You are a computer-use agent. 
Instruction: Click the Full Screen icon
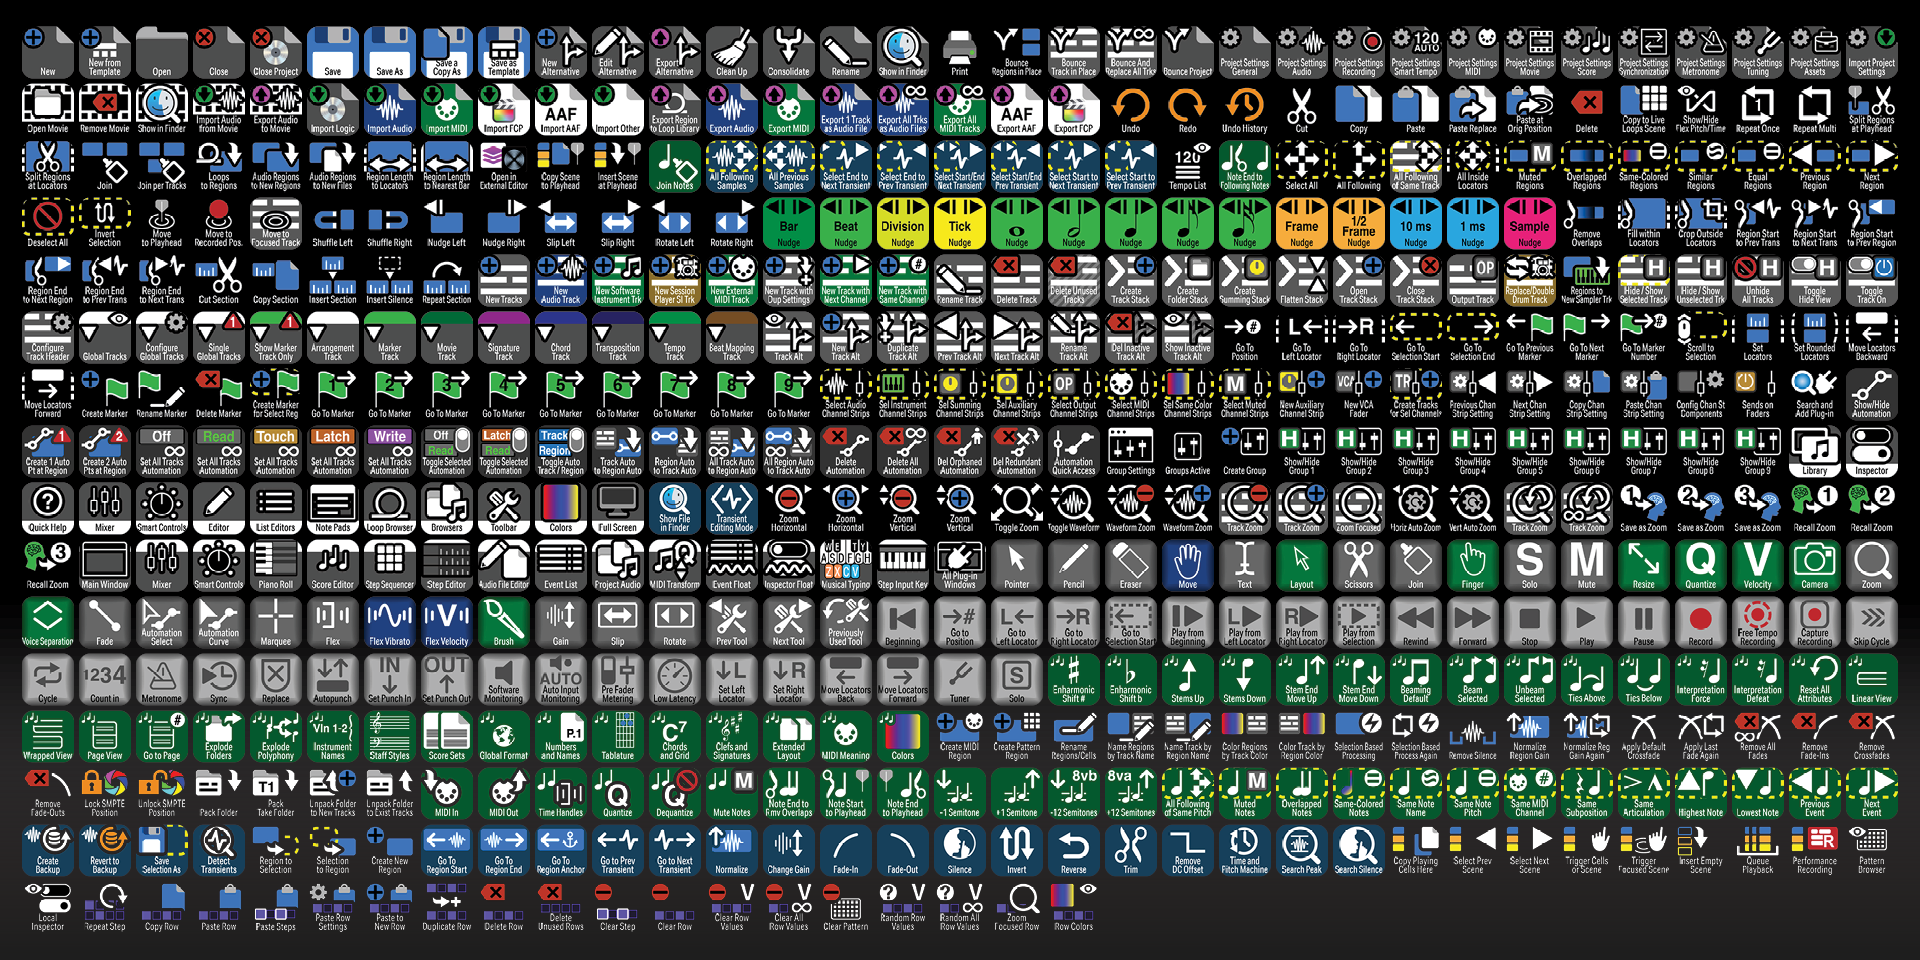pos(617,508)
